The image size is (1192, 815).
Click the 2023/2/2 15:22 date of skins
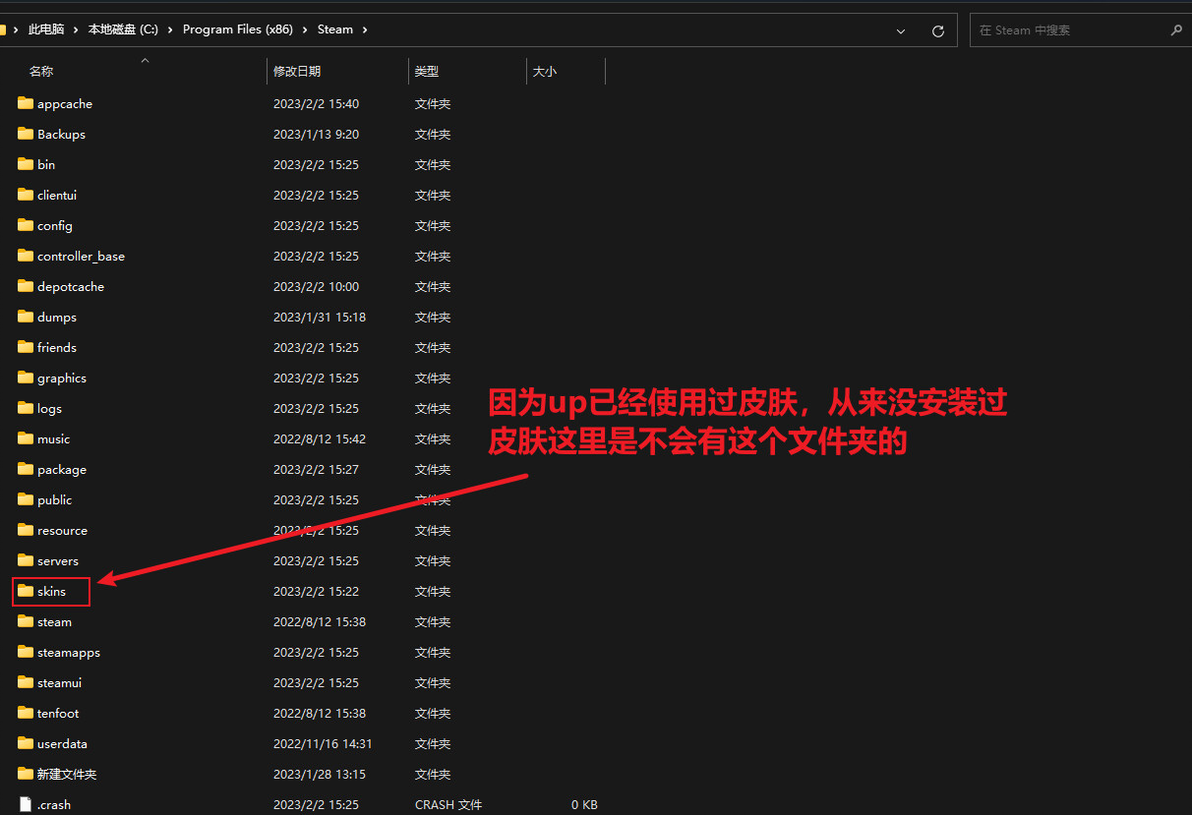click(x=316, y=591)
